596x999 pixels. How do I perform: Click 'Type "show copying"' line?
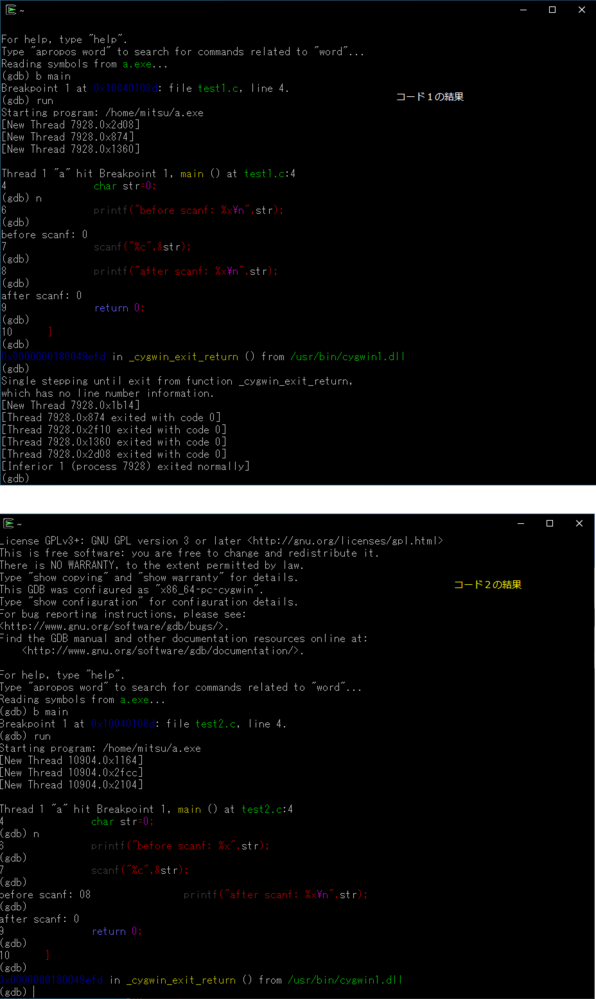tap(149, 578)
